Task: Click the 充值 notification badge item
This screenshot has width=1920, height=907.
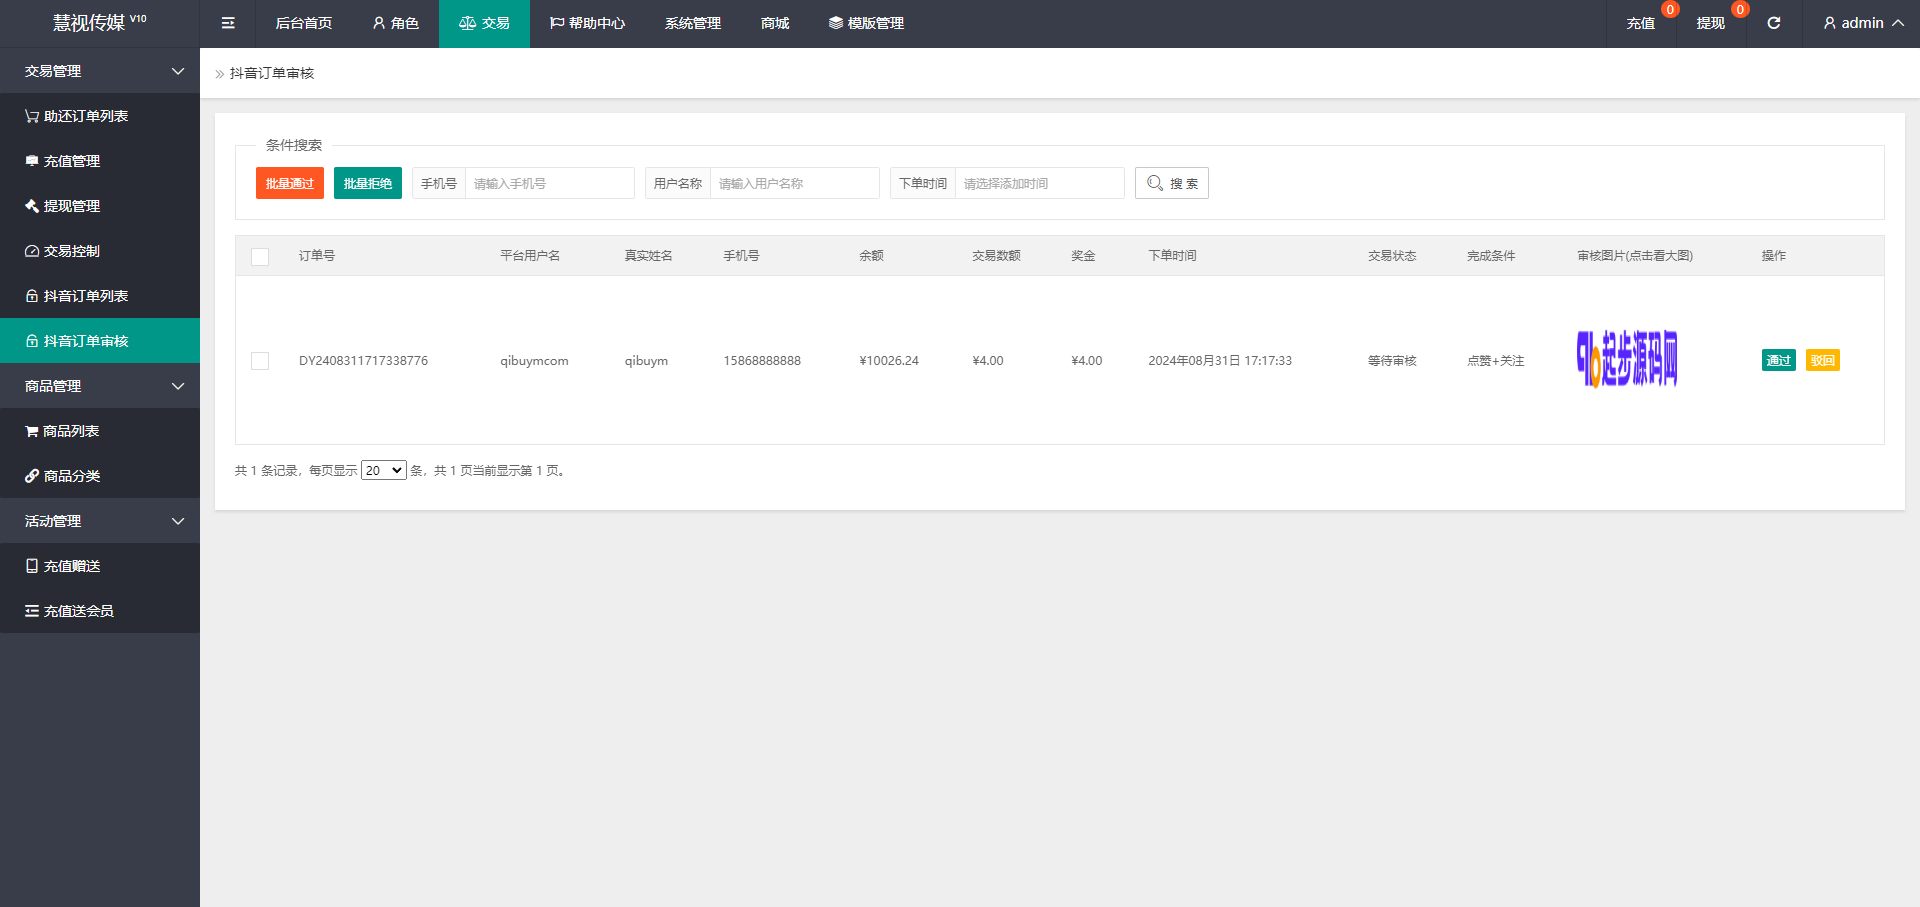Action: point(1641,23)
